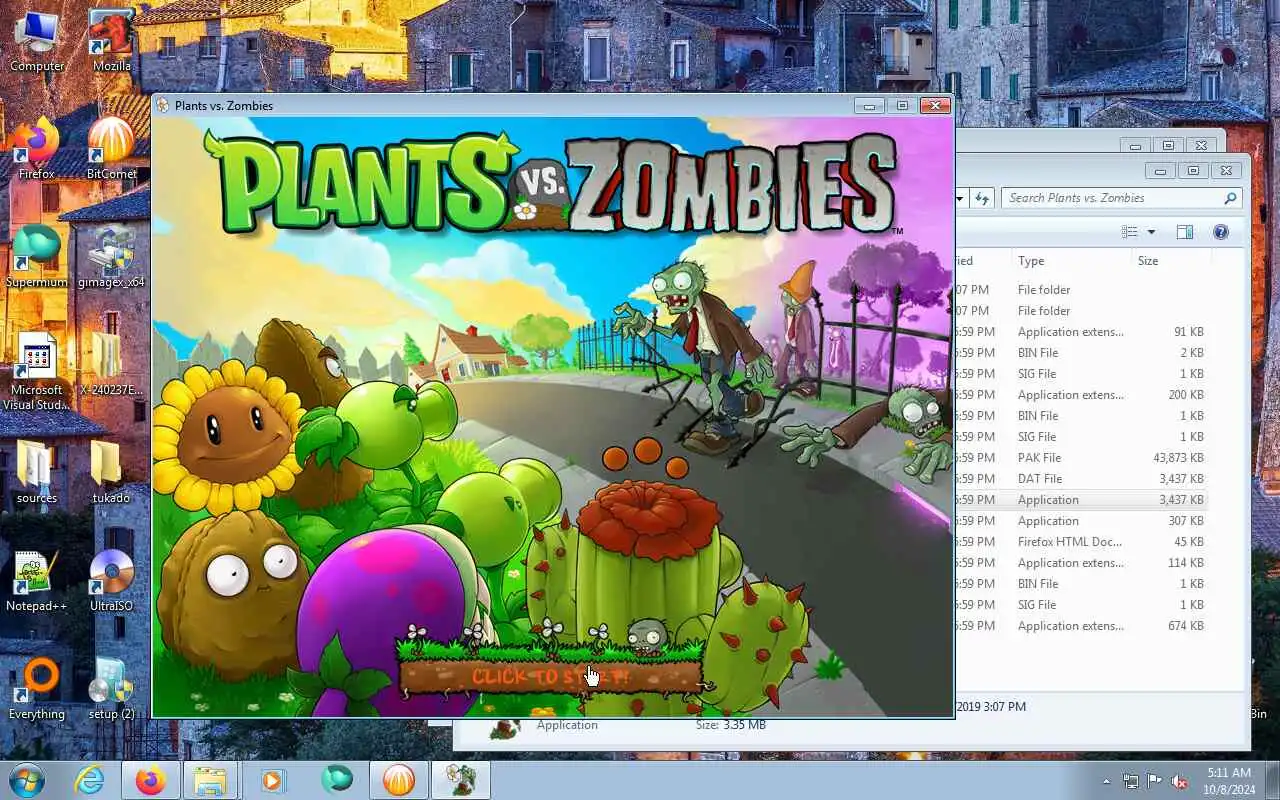Maximize the Plants vs. Zombies window
Image resolution: width=1280 pixels, height=800 pixels.
pyautogui.click(x=902, y=105)
